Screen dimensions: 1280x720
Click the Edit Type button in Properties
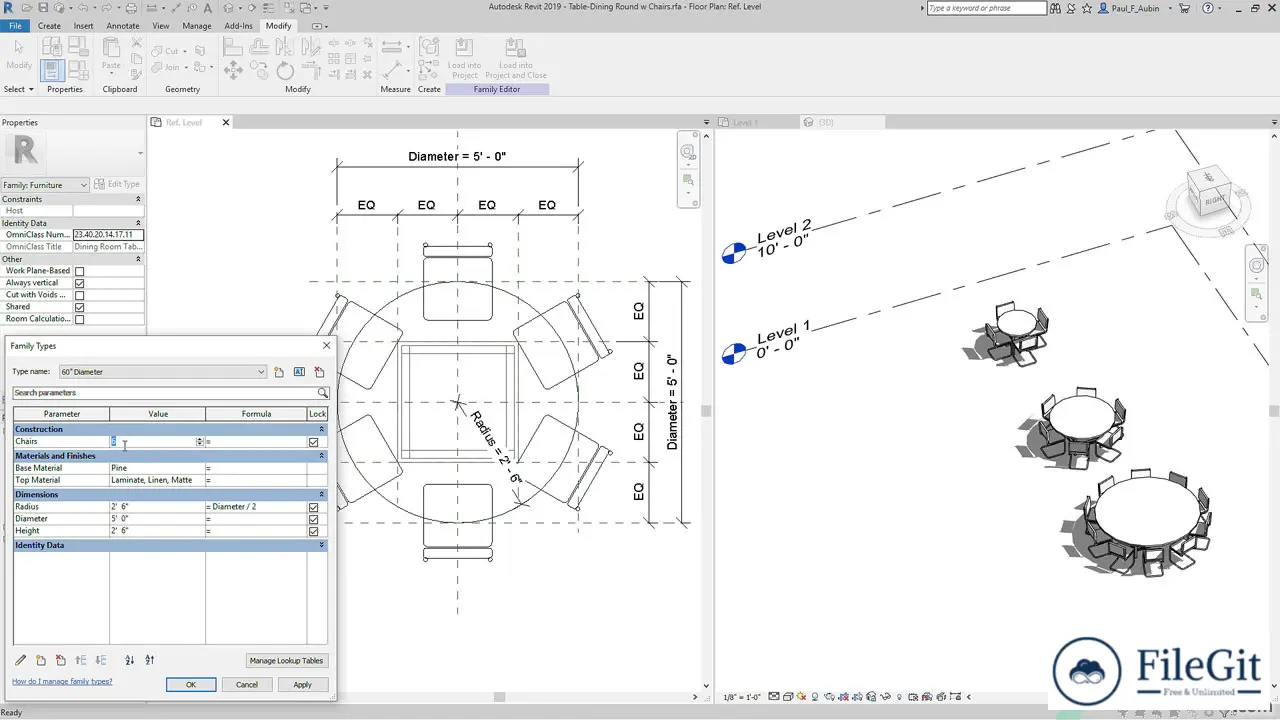pos(118,184)
